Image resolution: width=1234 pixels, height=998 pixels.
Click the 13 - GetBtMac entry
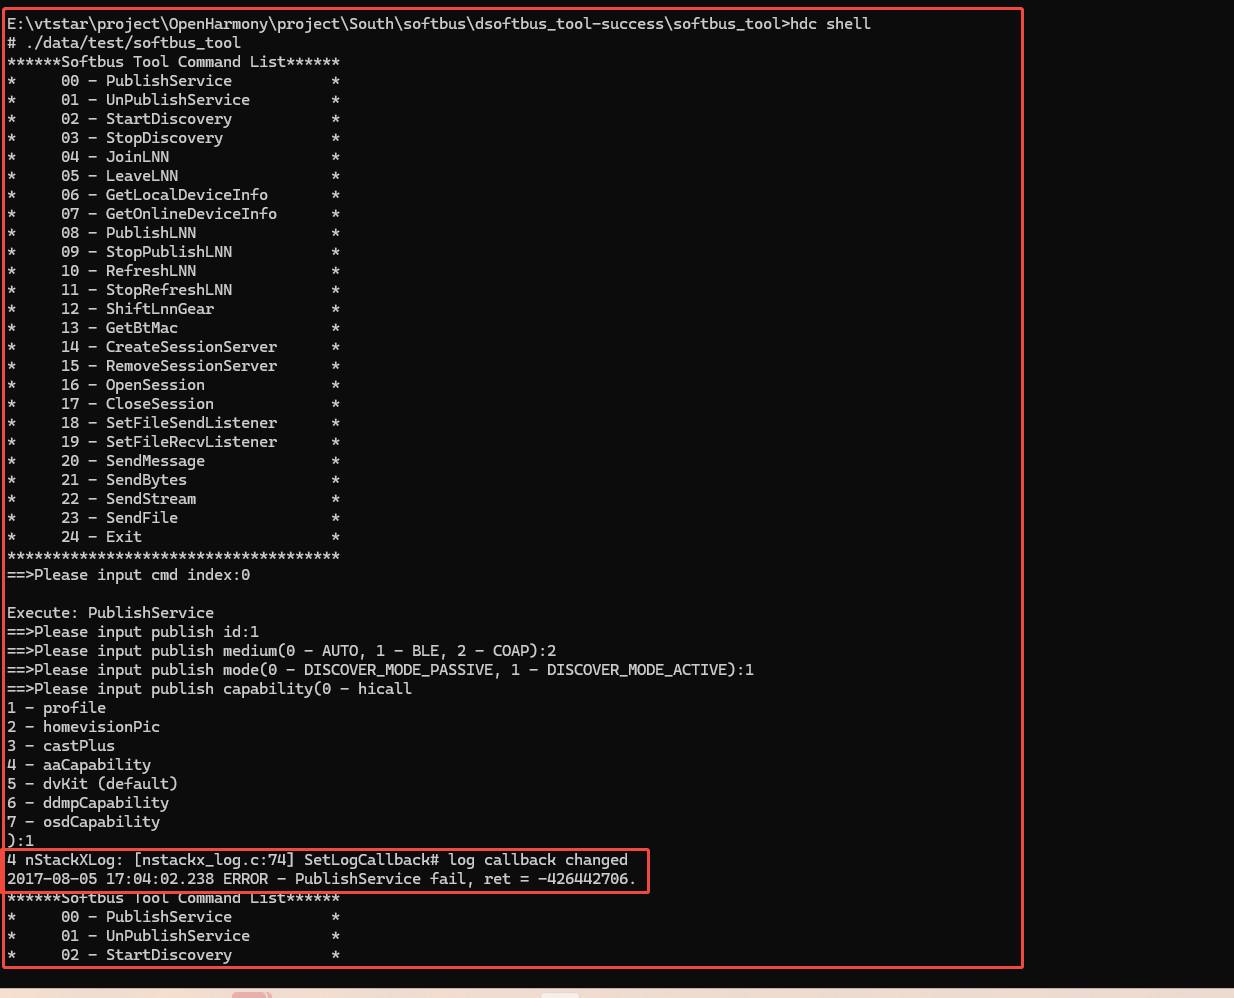(x=119, y=328)
